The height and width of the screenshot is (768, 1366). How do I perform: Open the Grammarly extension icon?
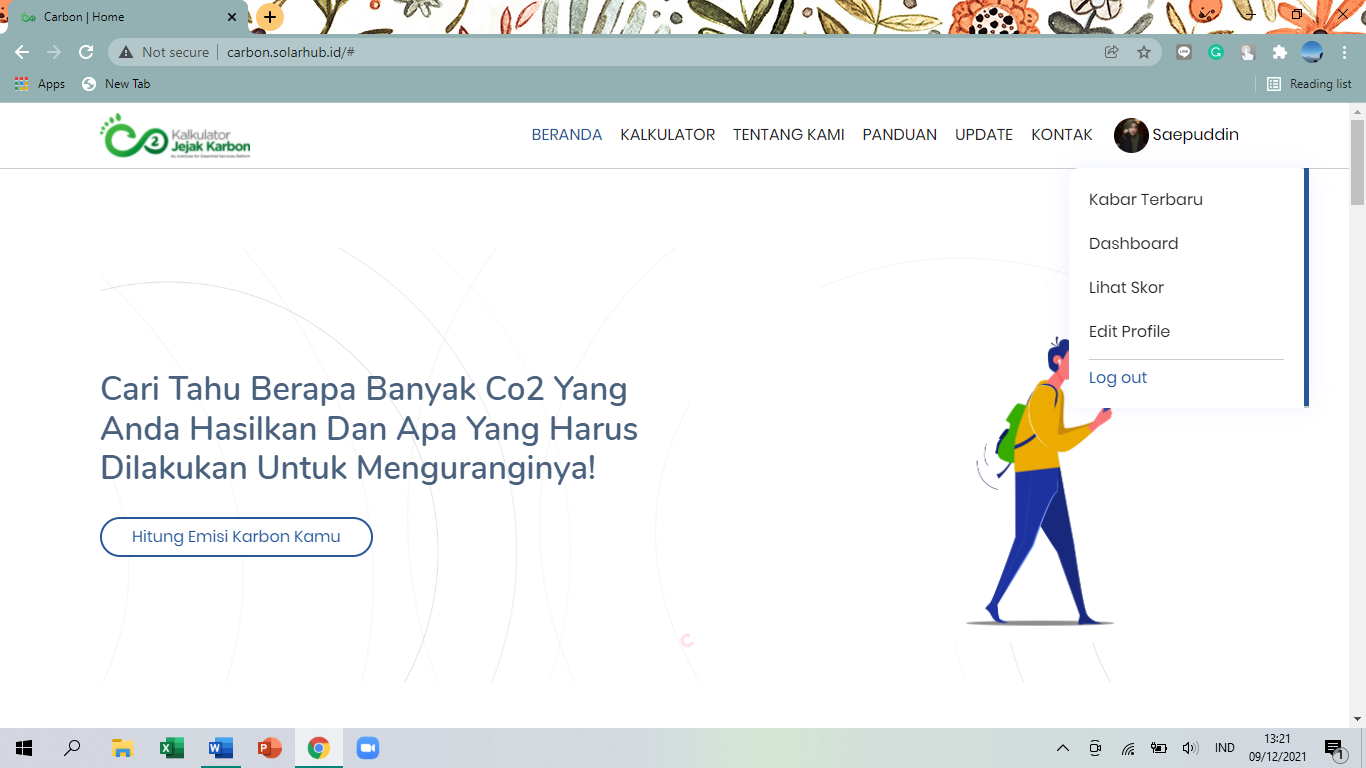point(1216,52)
